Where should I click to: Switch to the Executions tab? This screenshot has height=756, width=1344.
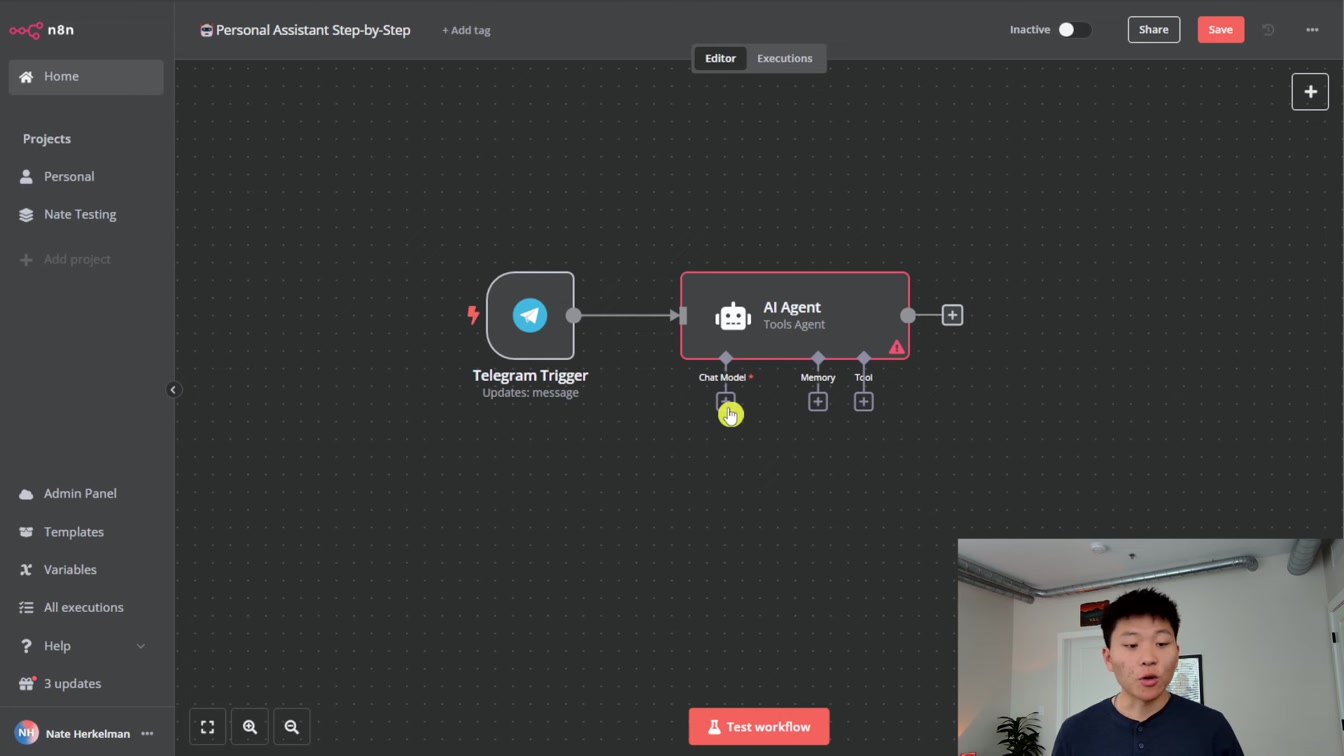coord(785,58)
